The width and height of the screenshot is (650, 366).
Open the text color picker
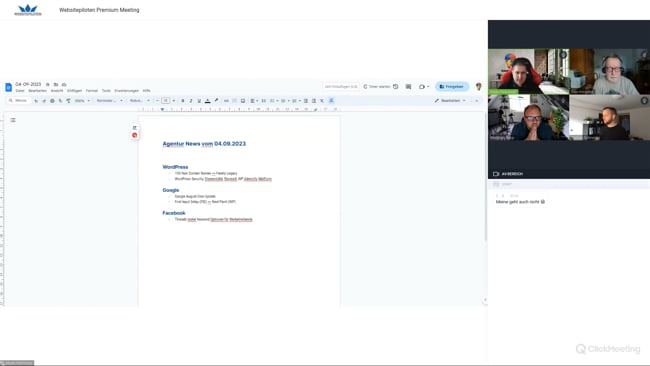(207, 101)
